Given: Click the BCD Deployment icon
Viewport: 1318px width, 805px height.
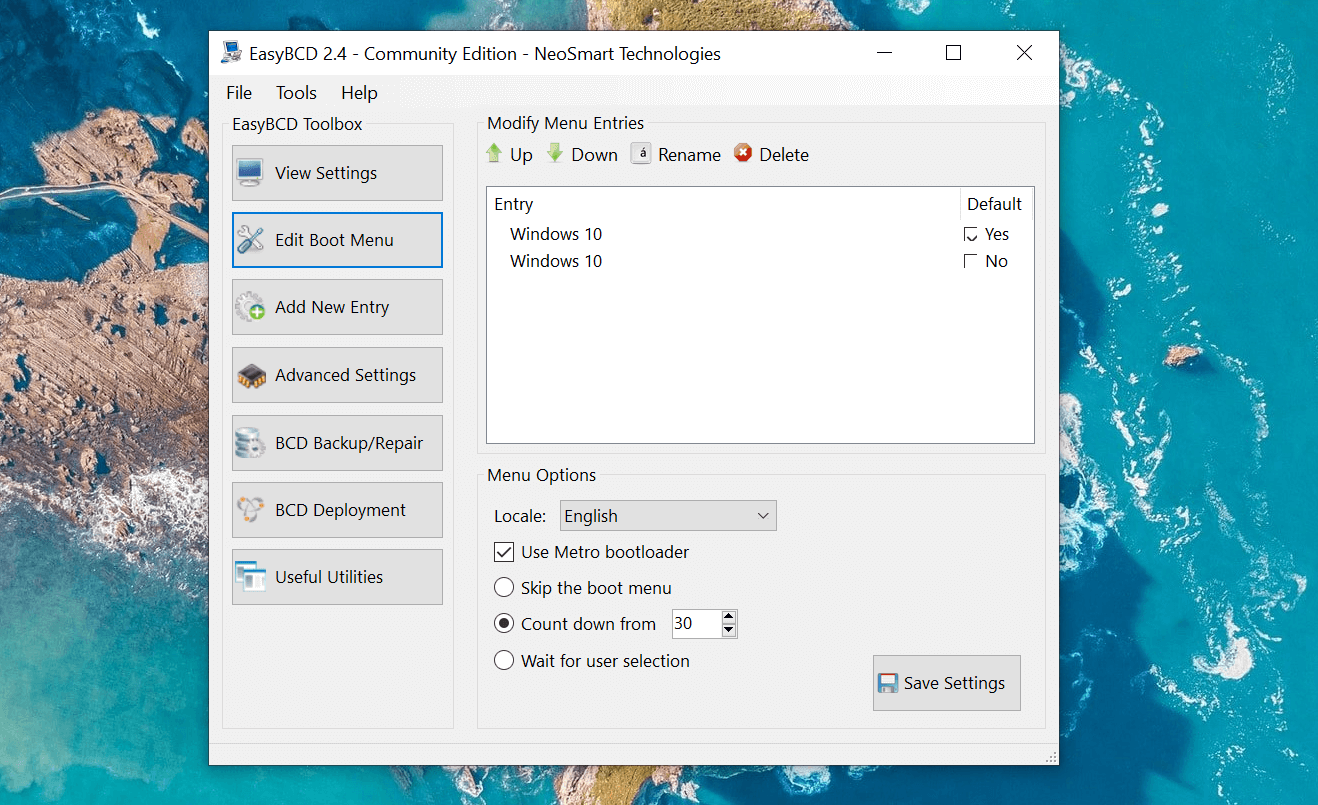Looking at the screenshot, I should coord(250,510).
